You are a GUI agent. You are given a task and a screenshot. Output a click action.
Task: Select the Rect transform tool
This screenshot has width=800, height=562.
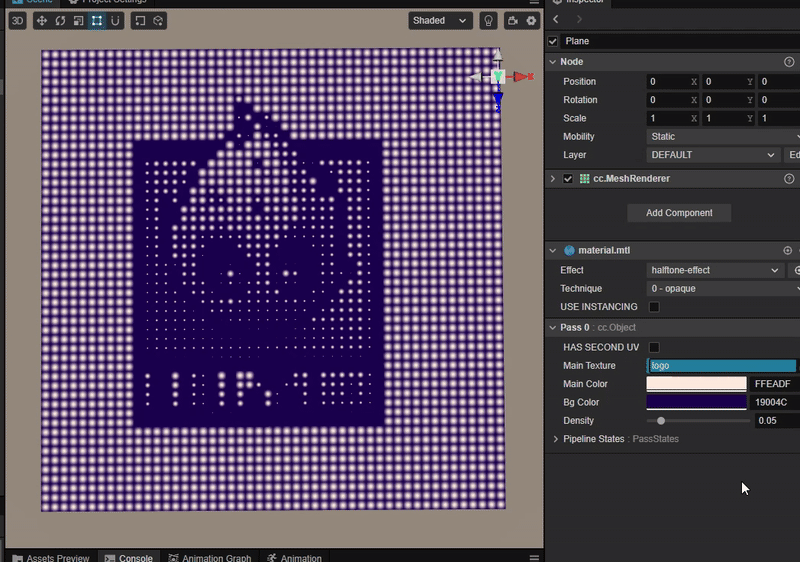click(x=97, y=21)
